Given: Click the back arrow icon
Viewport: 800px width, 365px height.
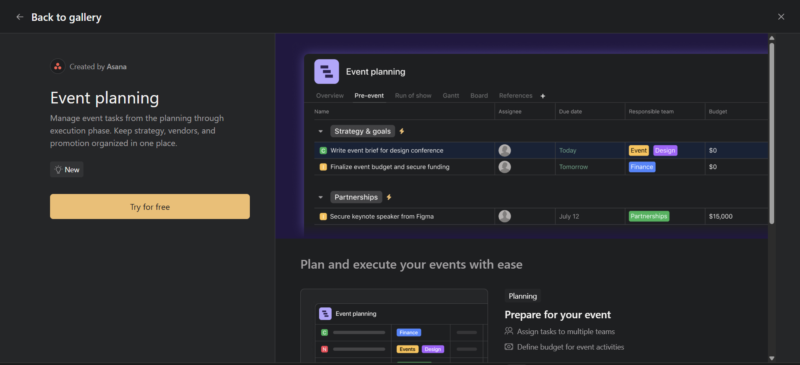Looking at the screenshot, I should 19,17.
